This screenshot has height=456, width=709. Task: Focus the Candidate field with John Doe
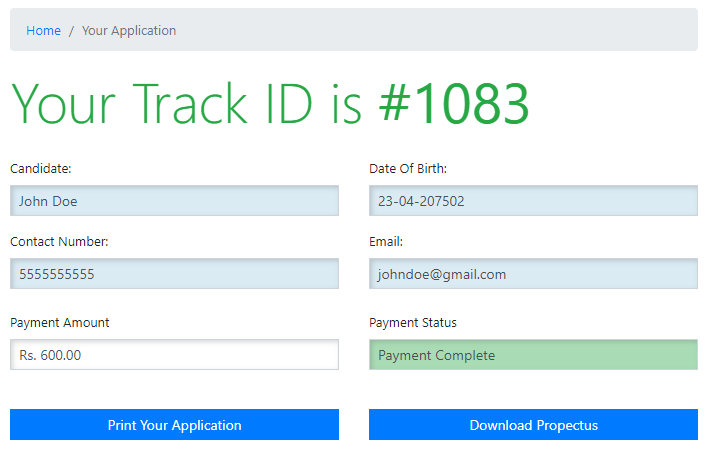coord(174,201)
